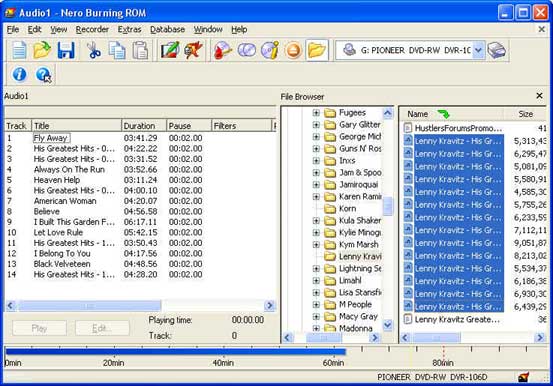
Task: Save compilation using the floppy disk icon
Action: pos(66,50)
